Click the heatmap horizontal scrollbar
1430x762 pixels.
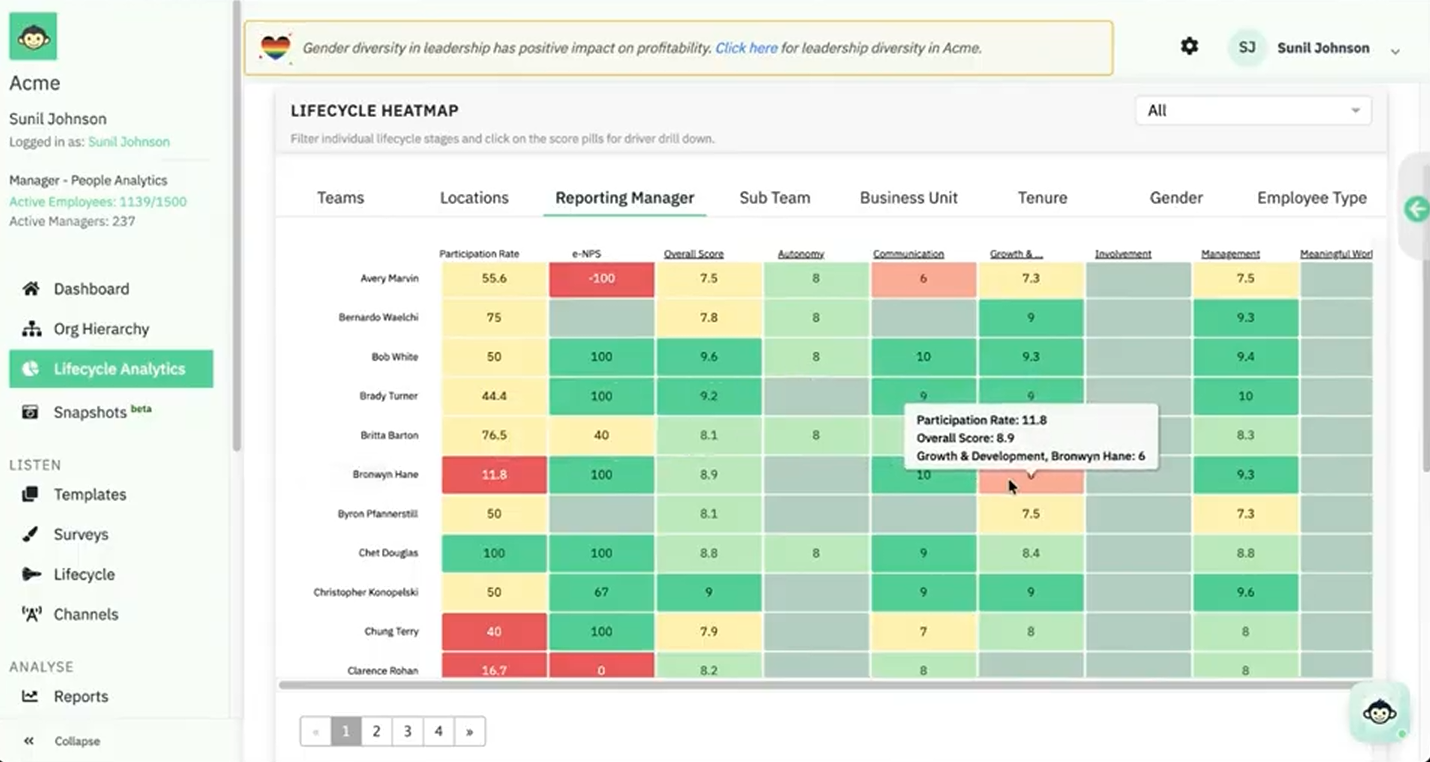[x=815, y=686]
